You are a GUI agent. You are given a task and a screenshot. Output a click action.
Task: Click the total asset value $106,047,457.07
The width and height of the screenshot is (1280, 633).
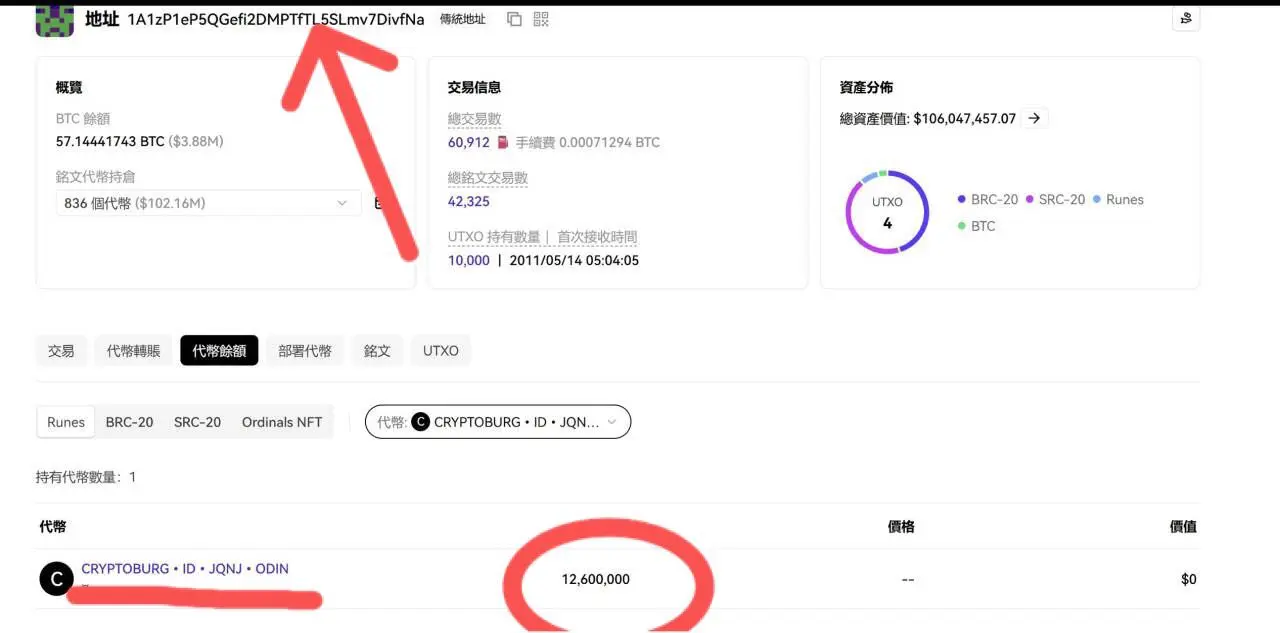(x=964, y=118)
